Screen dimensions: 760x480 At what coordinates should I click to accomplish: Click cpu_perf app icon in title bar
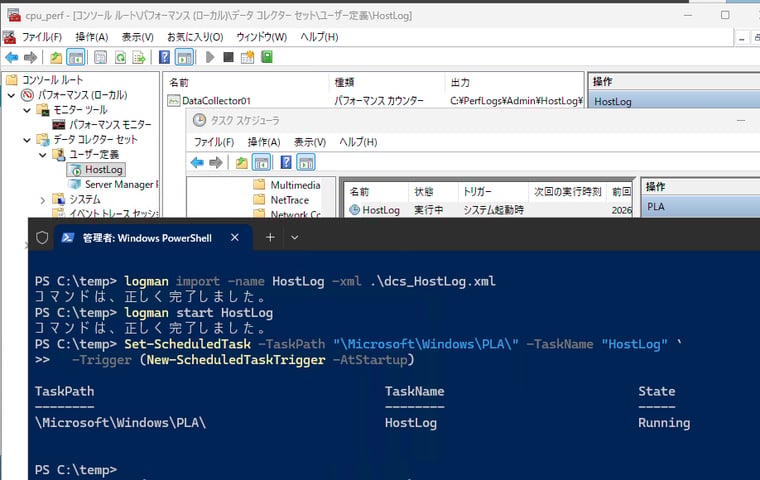tap(14, 16)
